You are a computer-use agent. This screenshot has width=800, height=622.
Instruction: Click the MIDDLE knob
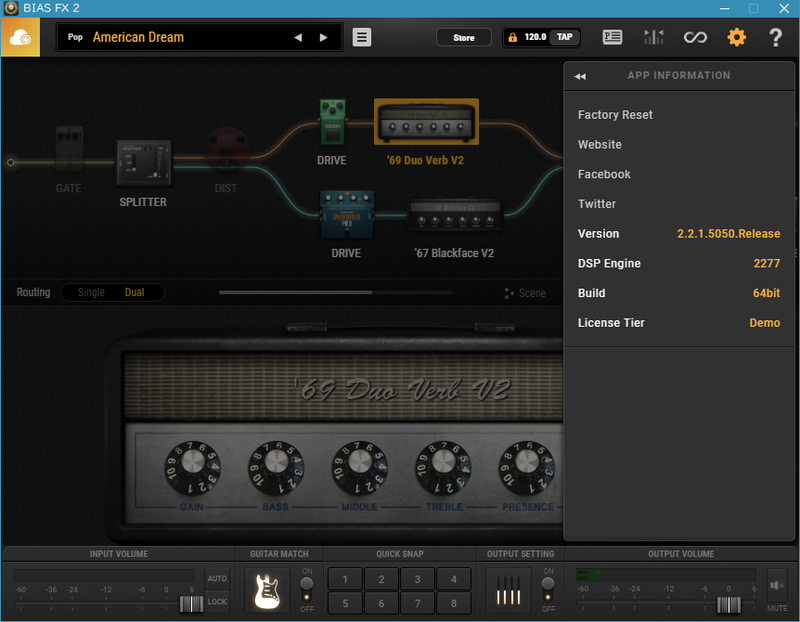(x=360, y=468)
